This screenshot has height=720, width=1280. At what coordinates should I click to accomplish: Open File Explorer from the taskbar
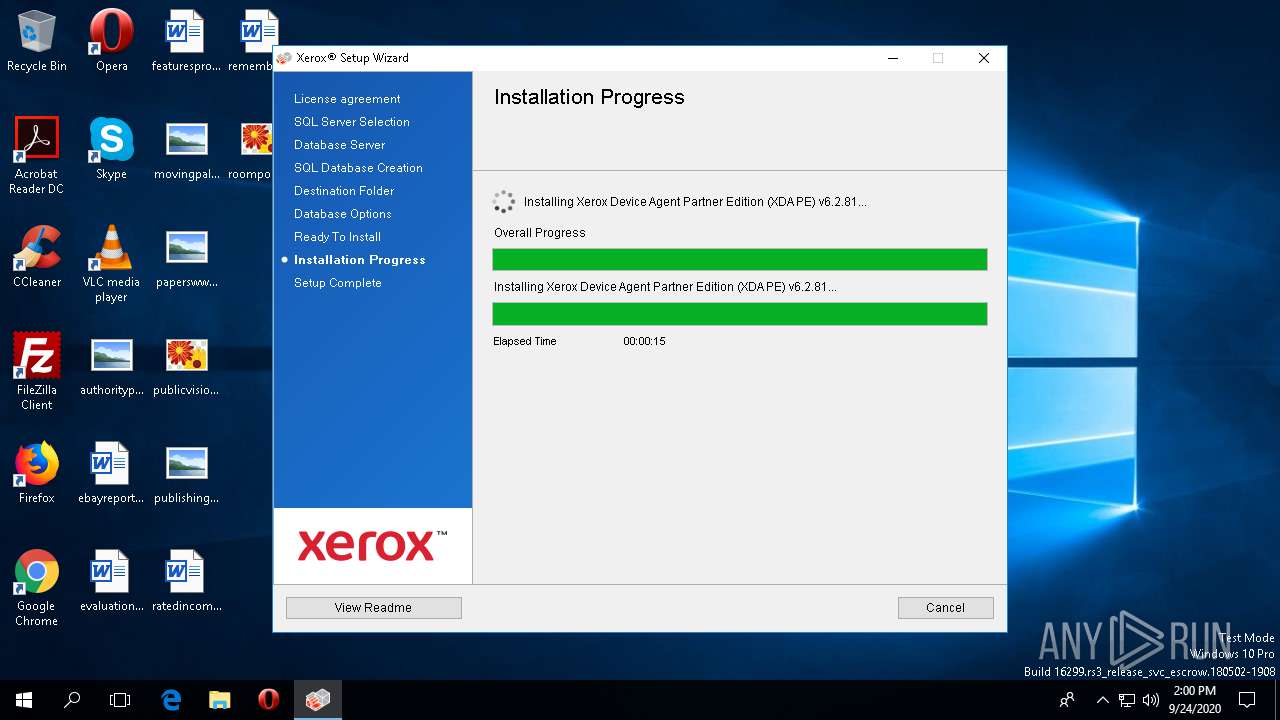[x=219, y=700]
